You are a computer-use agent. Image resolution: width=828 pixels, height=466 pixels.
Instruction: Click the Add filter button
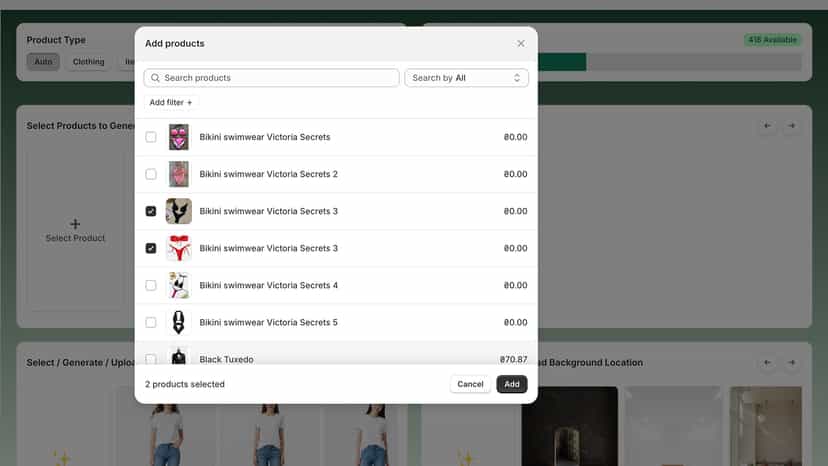[171, 102]
